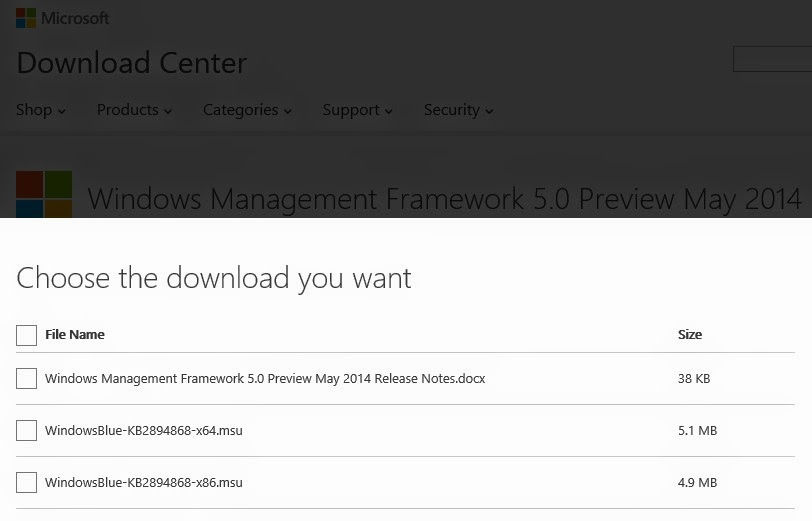This screenshot has height=521, width=812.
Task: Click the x64.msu file name text
Action: click(x=143, y=430)
